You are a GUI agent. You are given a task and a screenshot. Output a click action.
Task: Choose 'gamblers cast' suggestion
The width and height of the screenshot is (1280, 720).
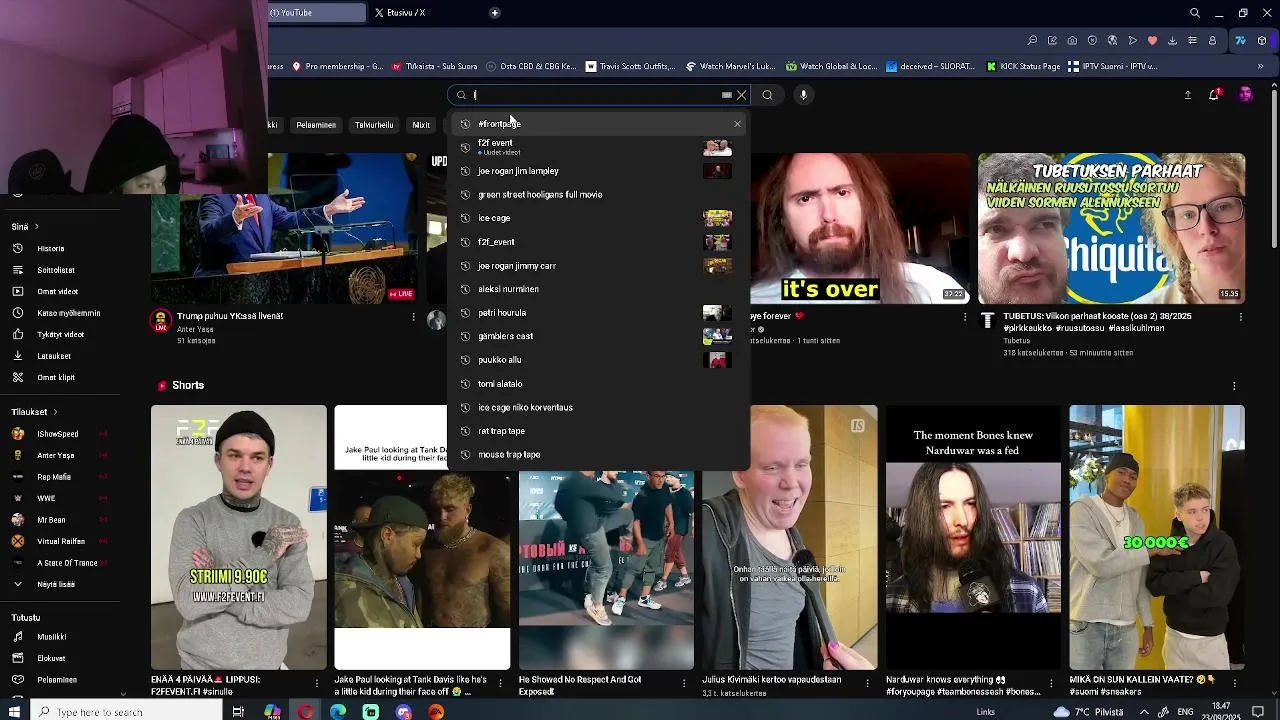(x=598, y=336)
